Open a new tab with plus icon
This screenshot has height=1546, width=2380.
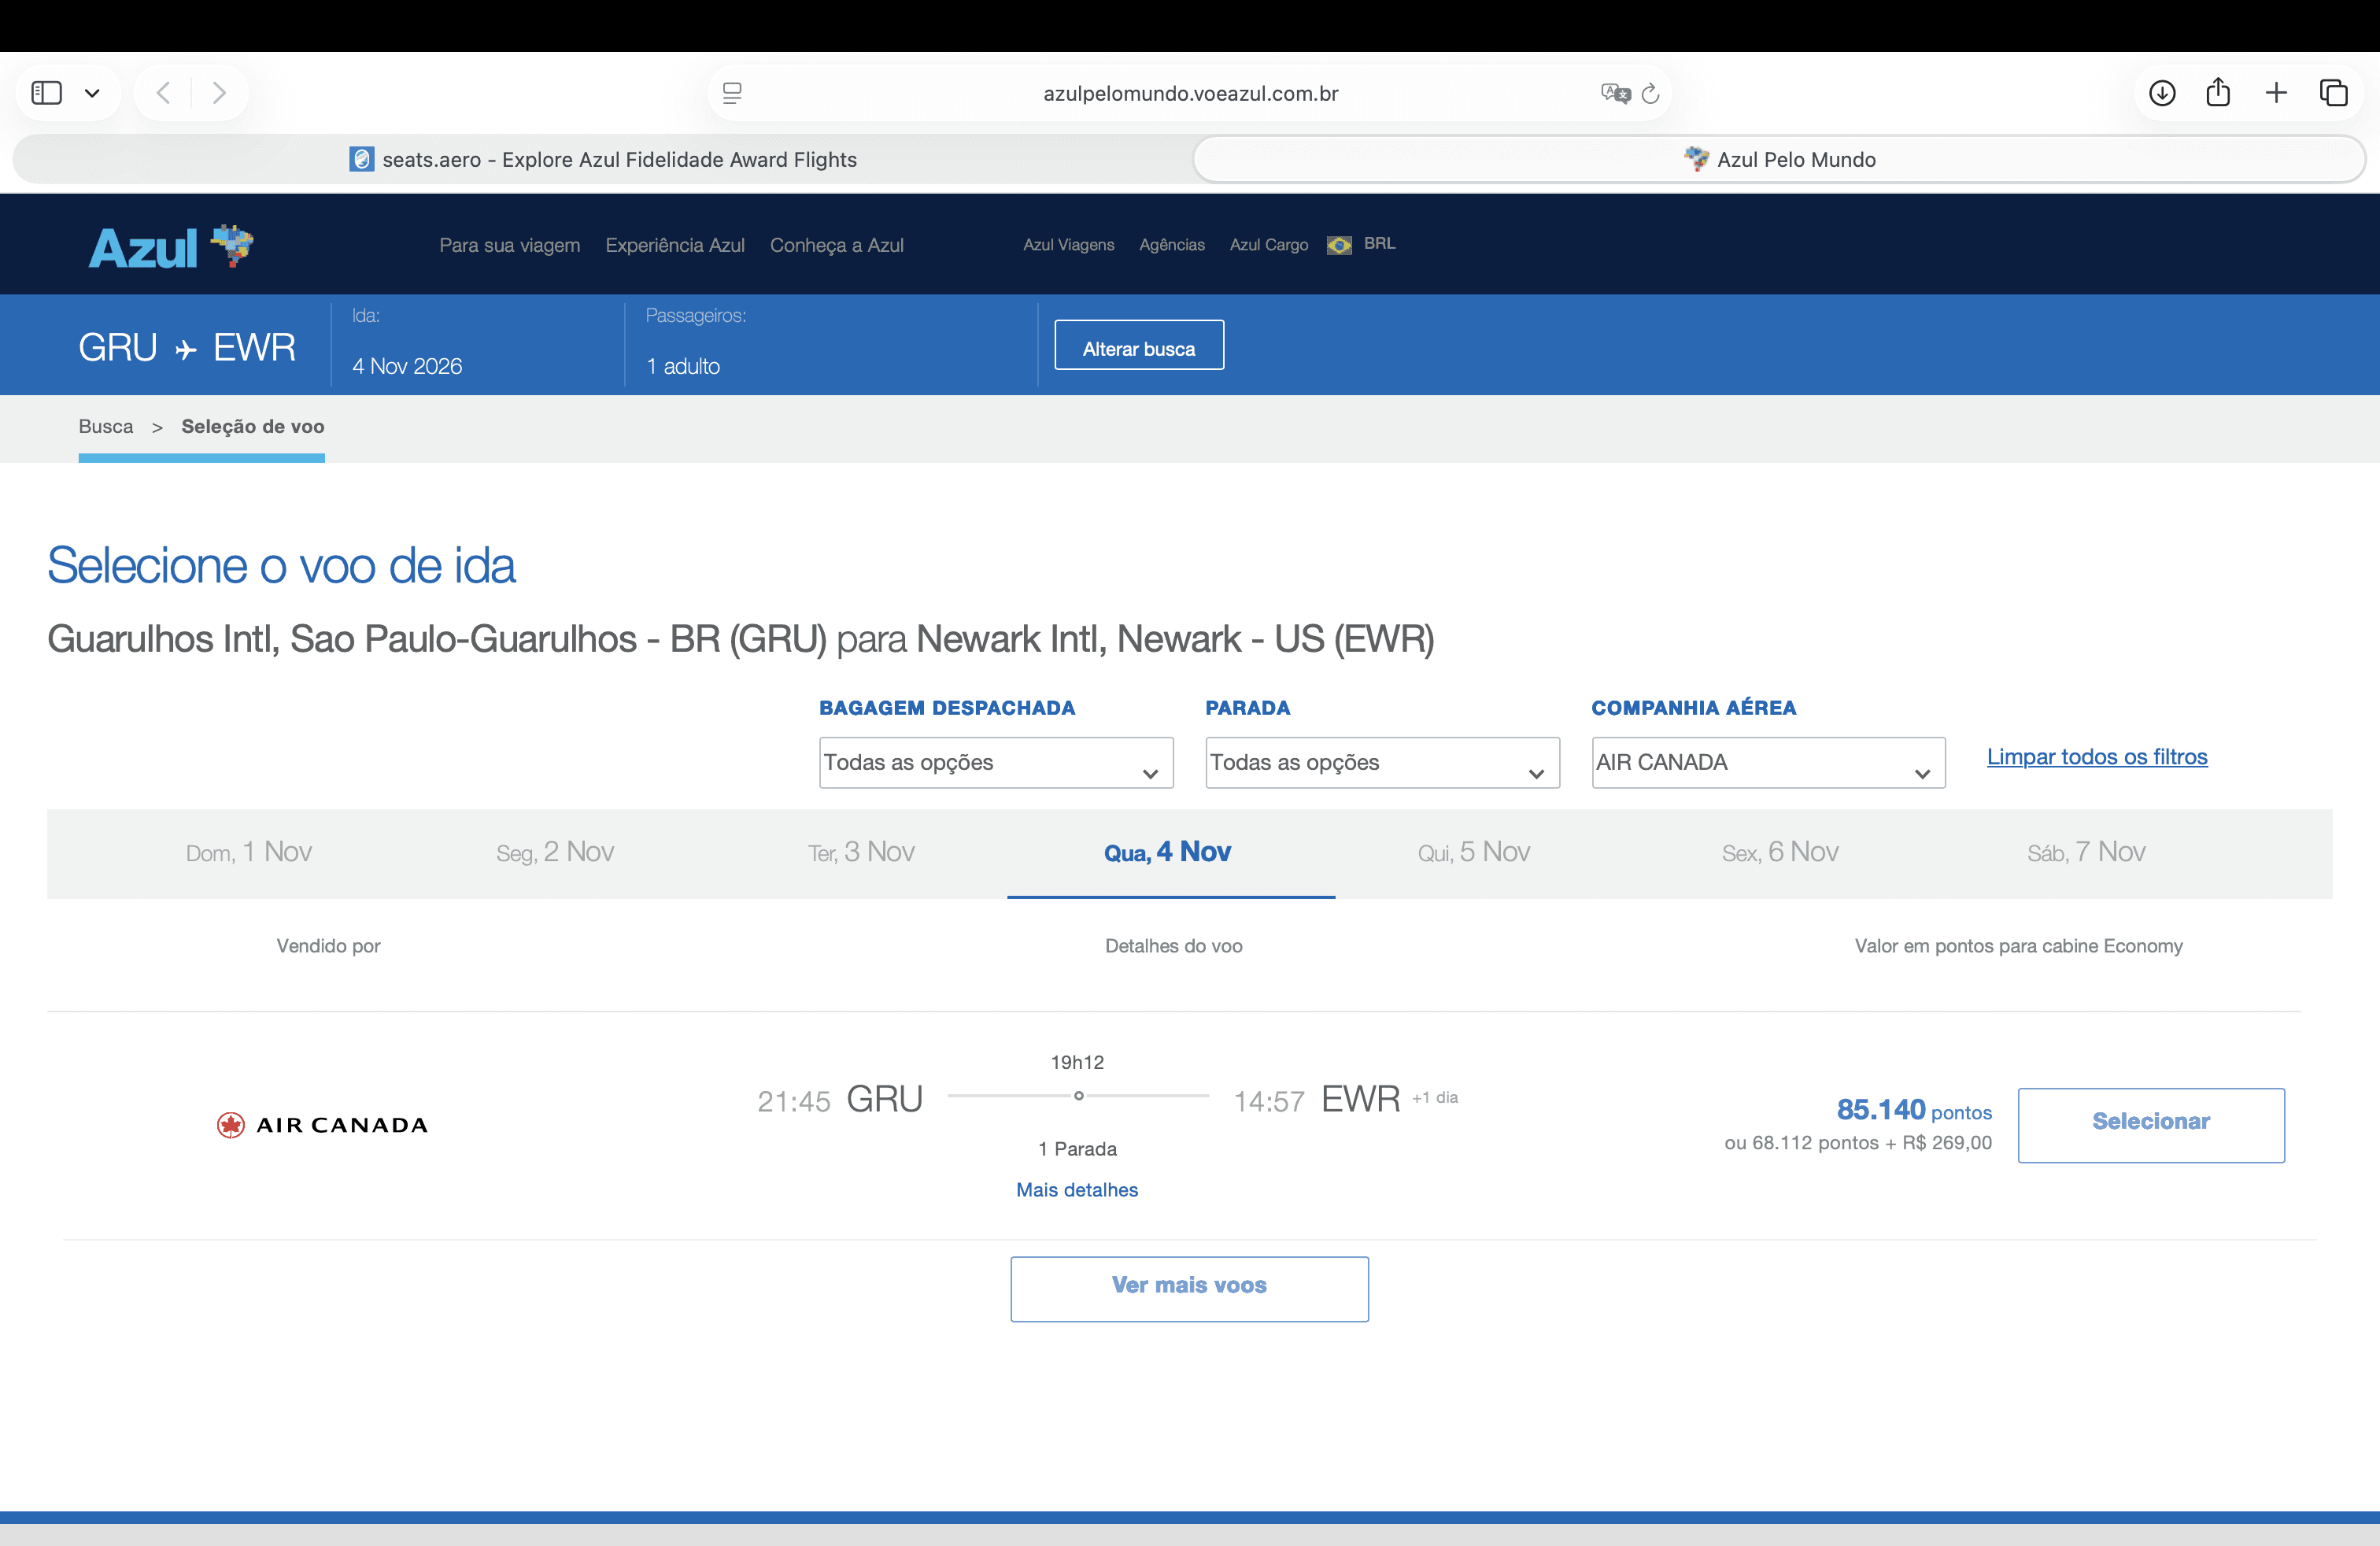(2276, 93)
